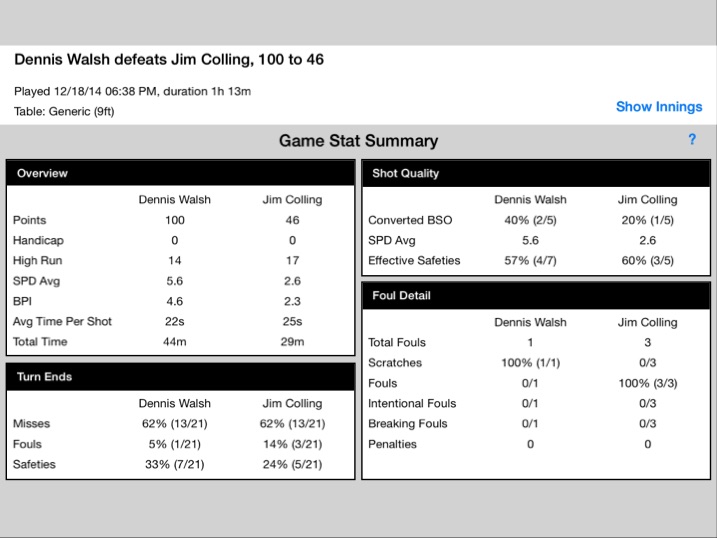Select the Turn Ends panel header
The height and width of the screenshot is (538, 717).
click(181, 377)
